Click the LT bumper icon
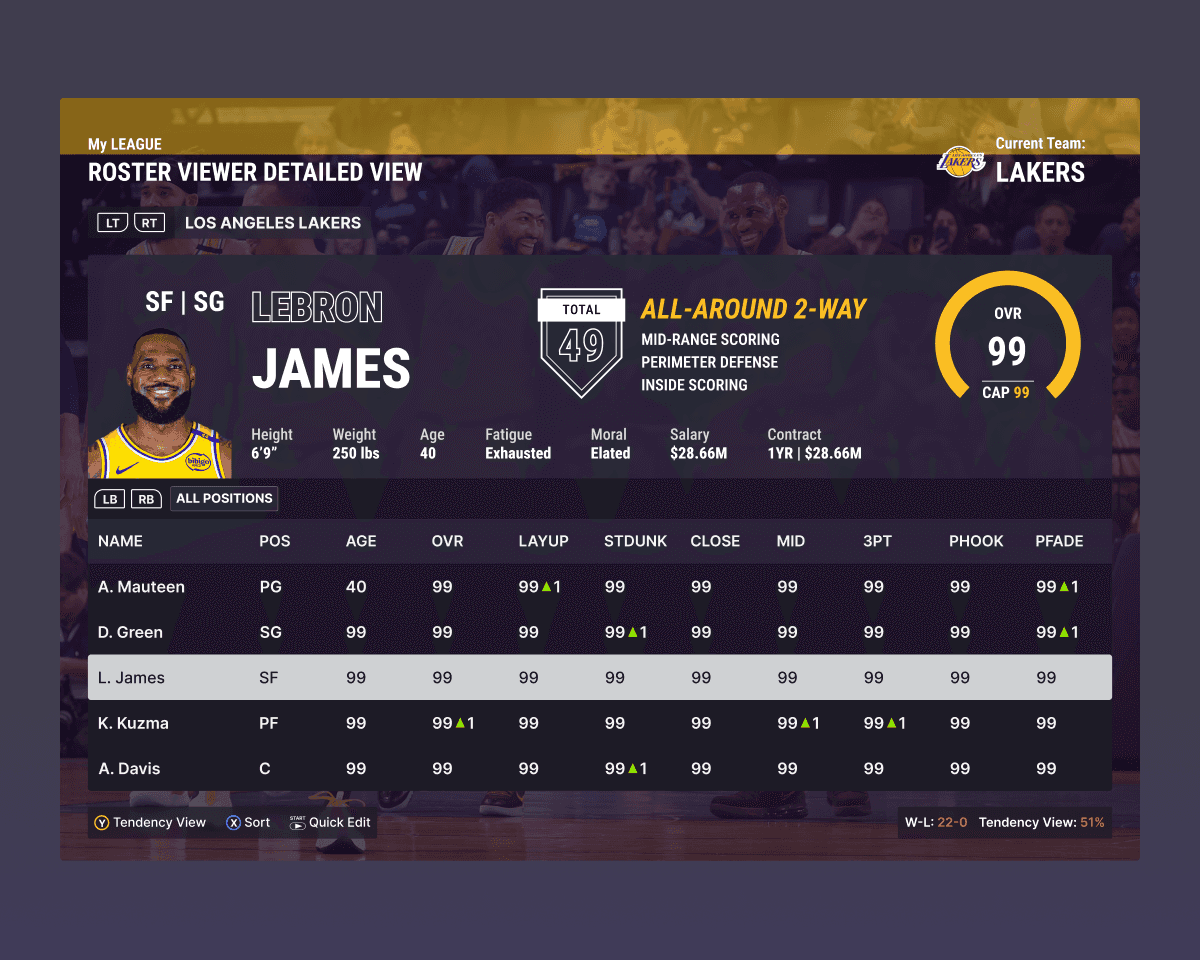1200x960 pixels. pyautogui.click(x=112, y=223)
